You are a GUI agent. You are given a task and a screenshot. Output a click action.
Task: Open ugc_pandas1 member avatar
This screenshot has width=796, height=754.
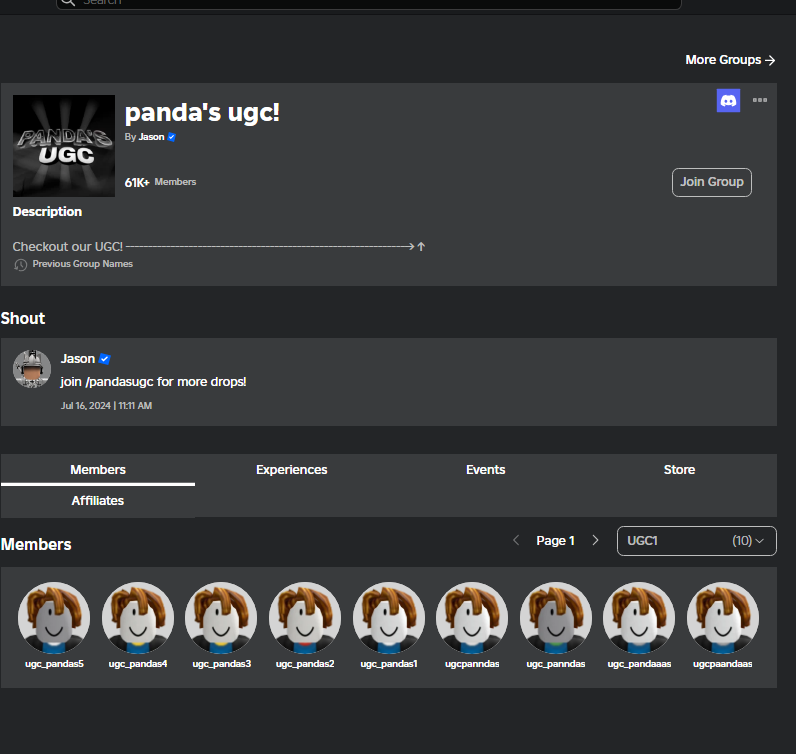389,618
